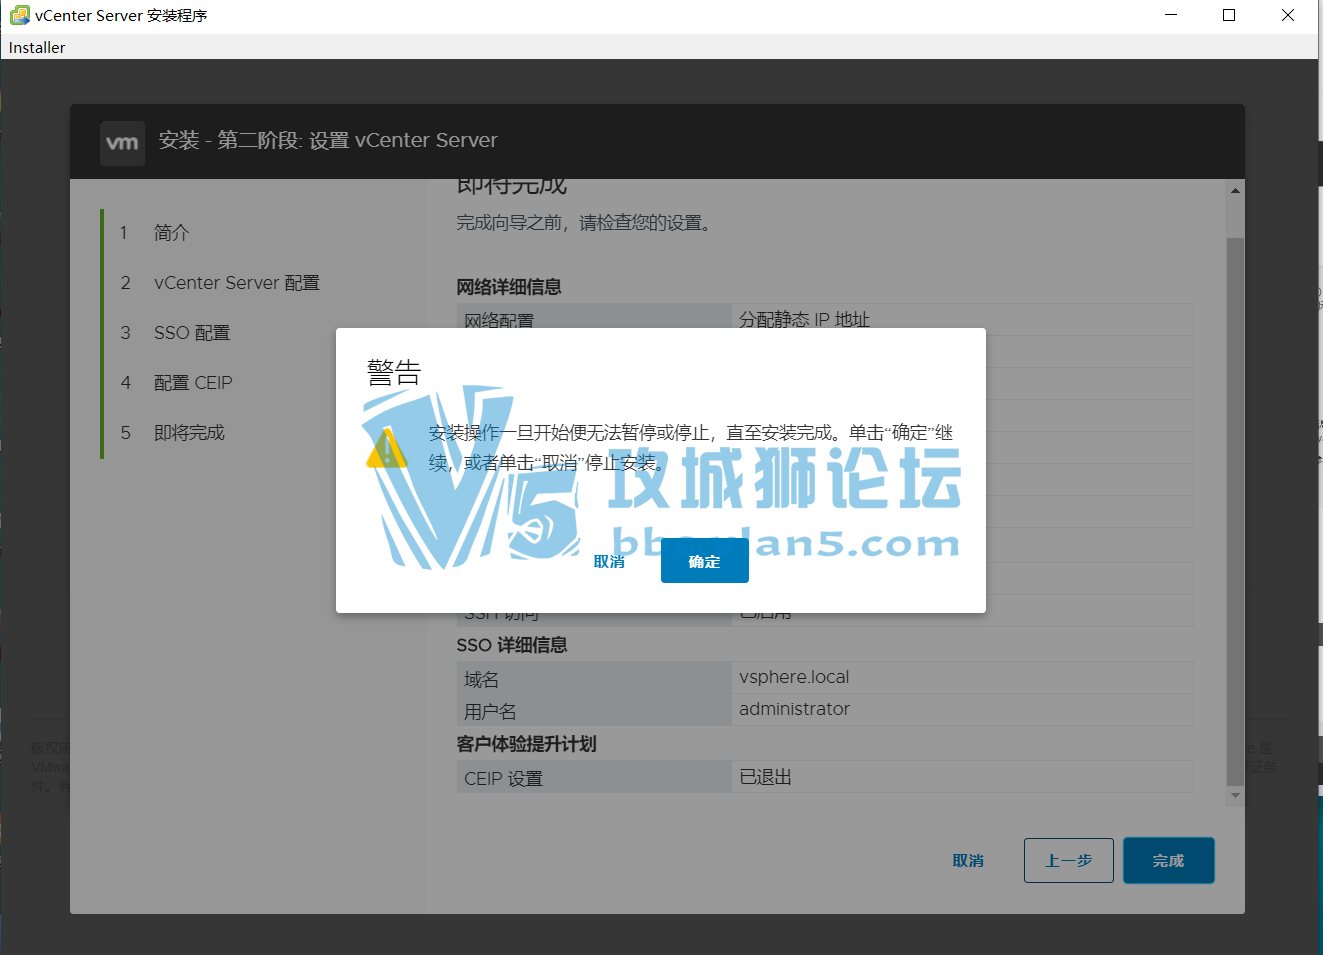Click the 完成 button
The height and width of the screenshot is (955, 1323).
(1168, 860)
